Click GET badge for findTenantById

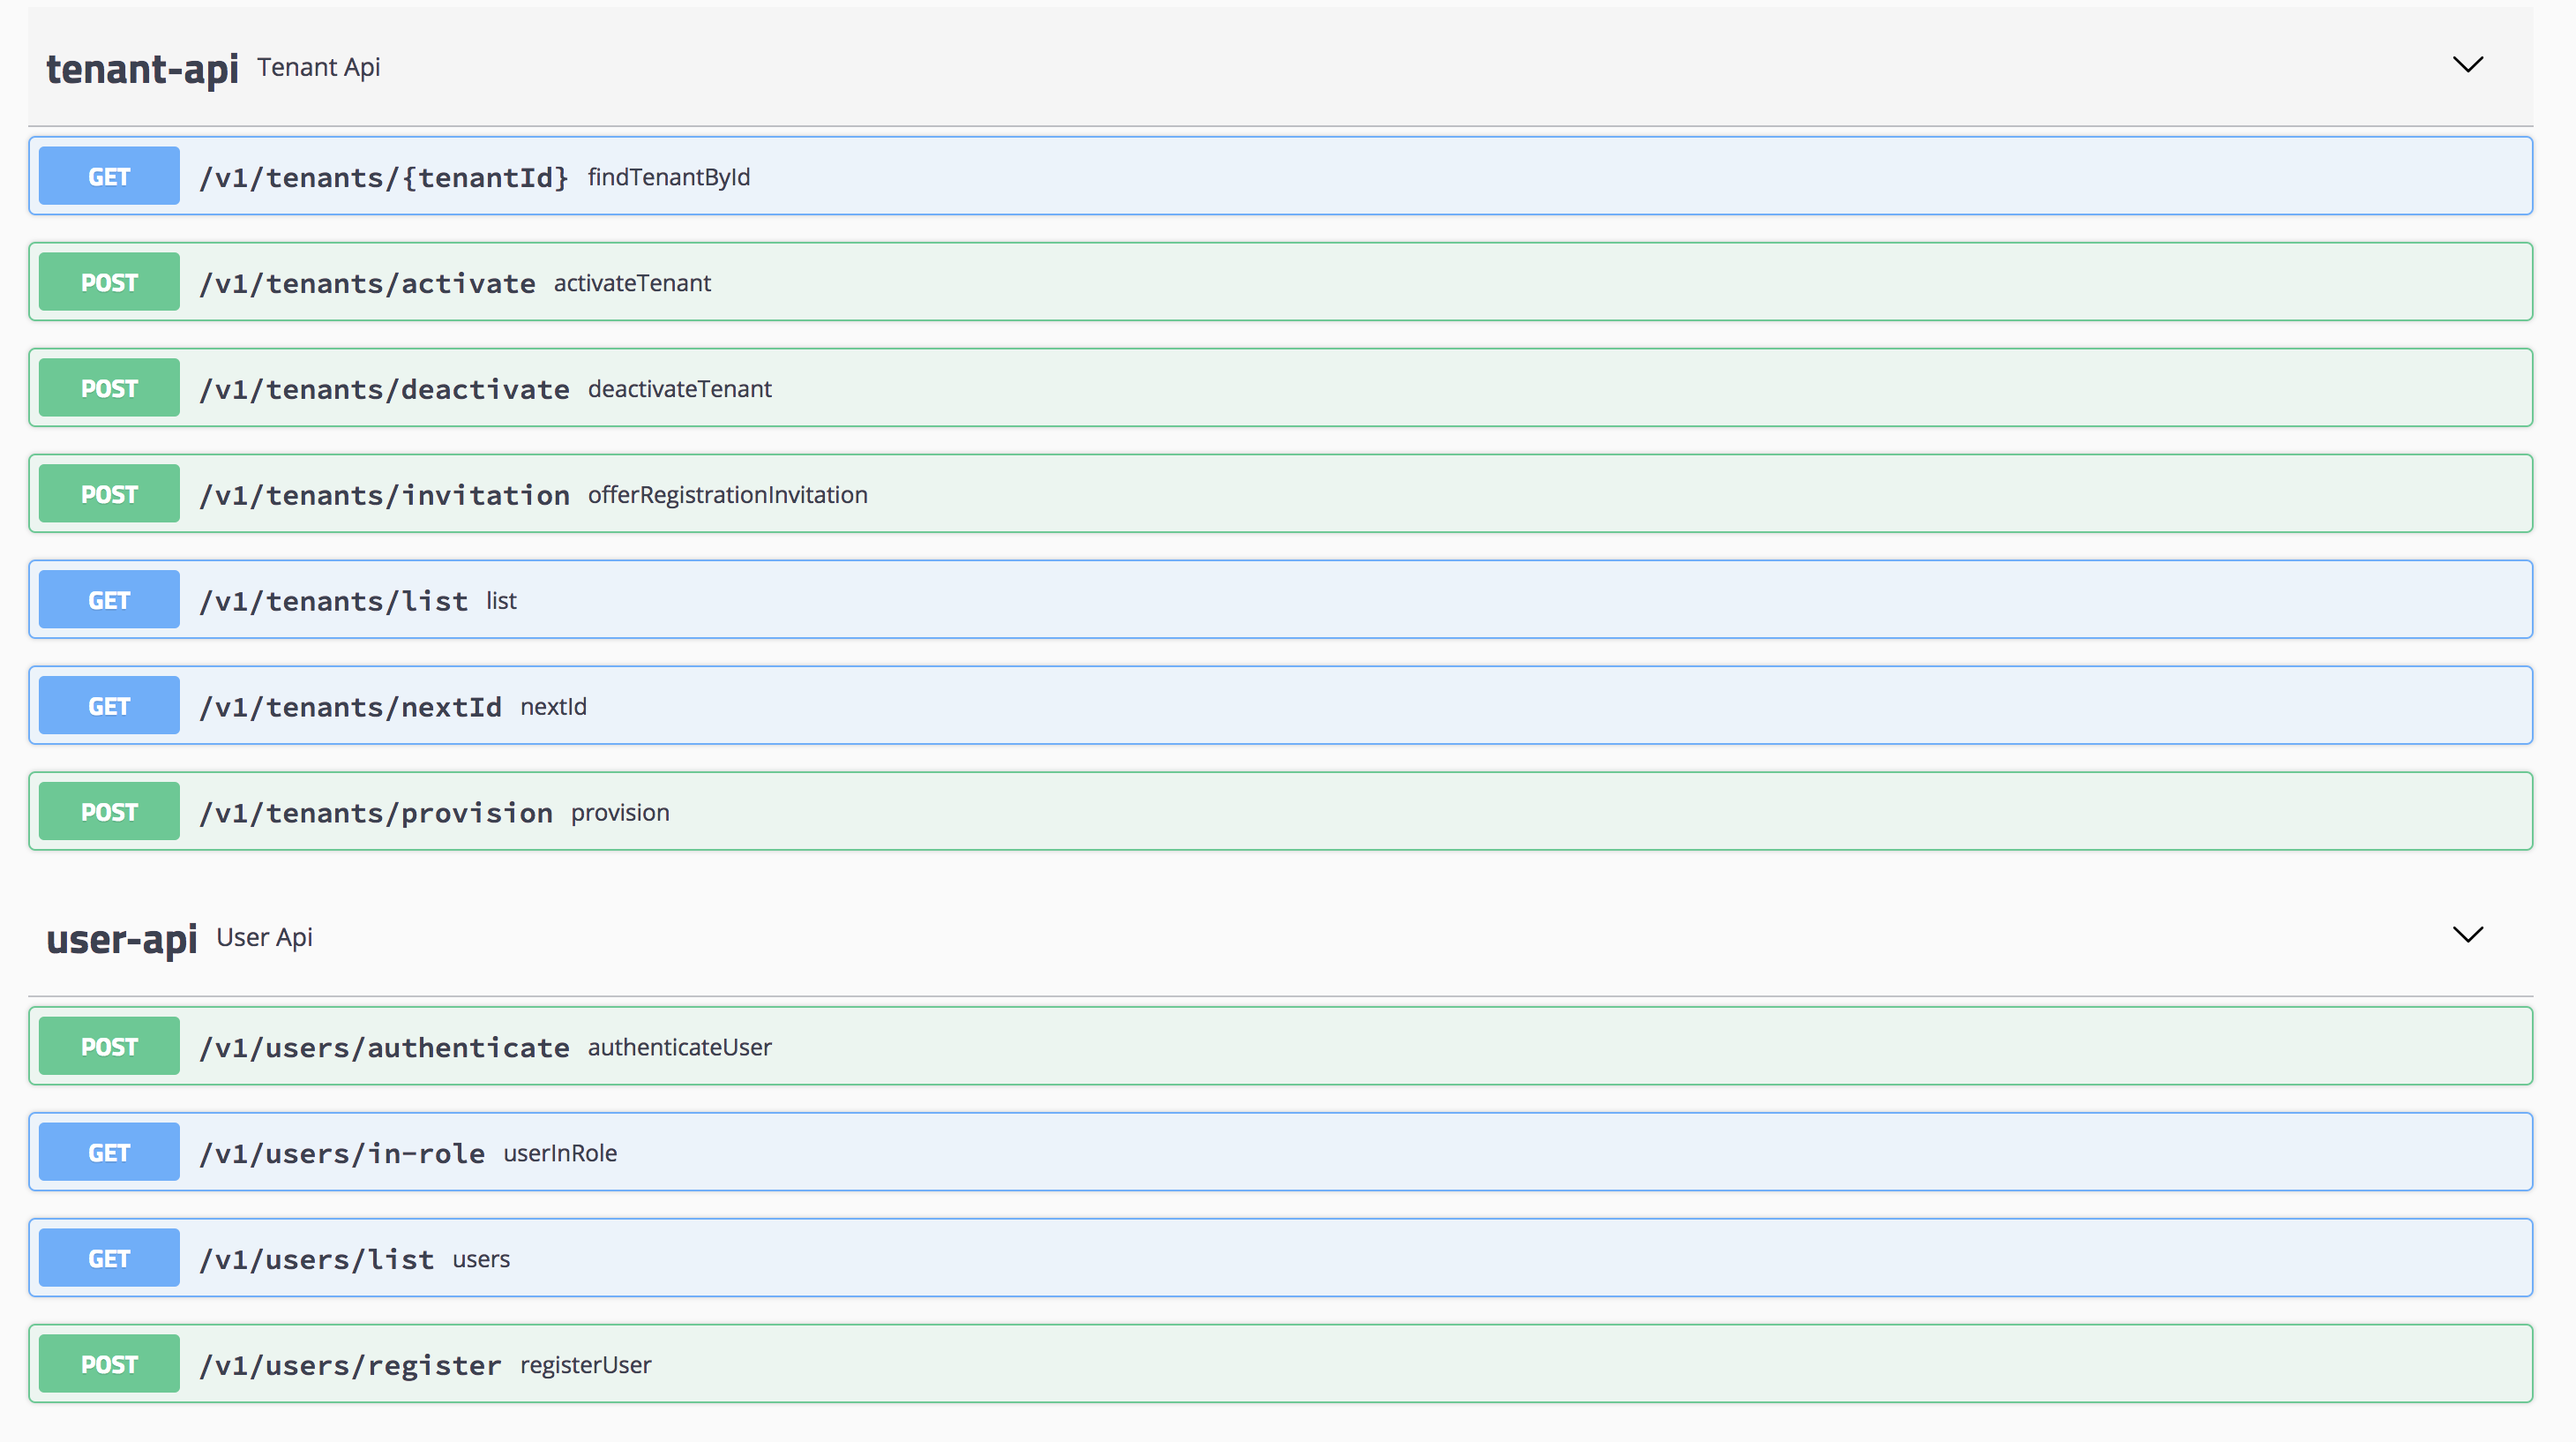[109, 177]
